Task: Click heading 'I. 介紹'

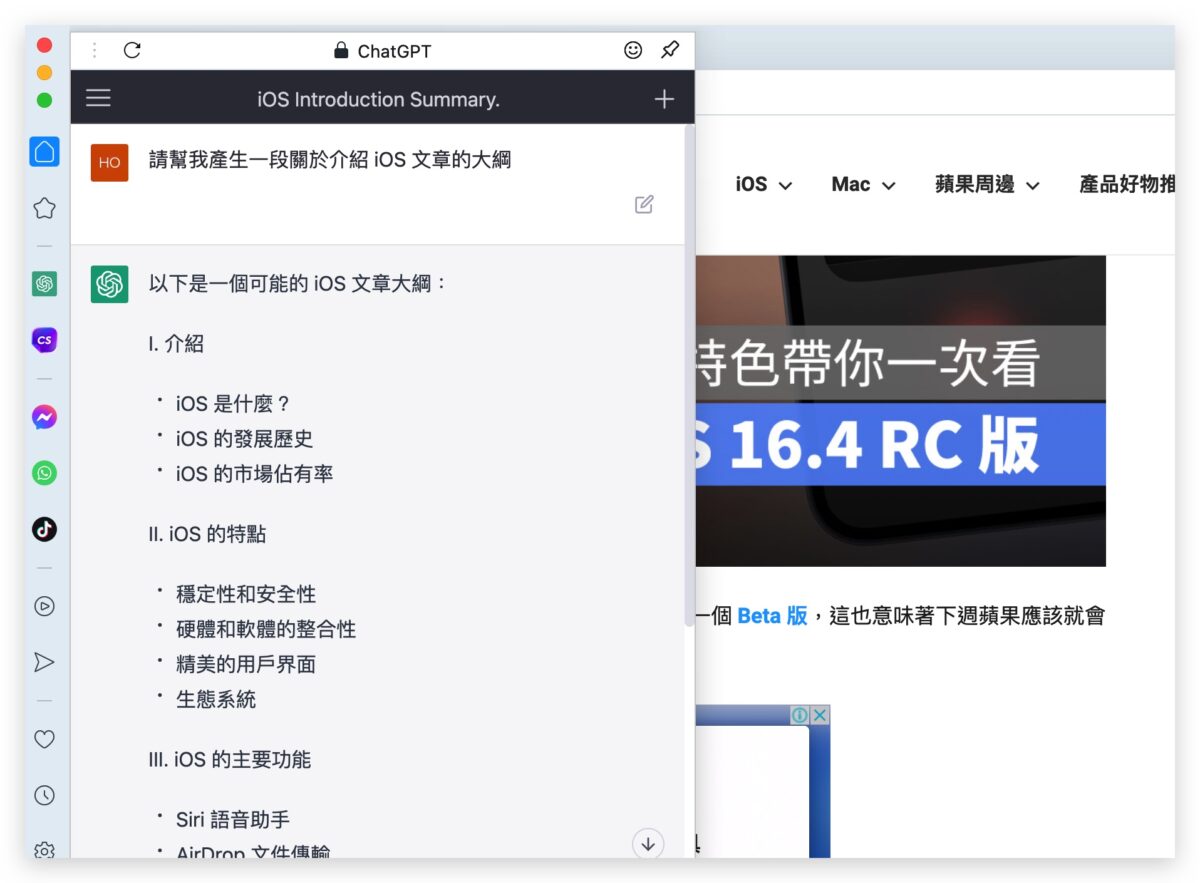Action: click(176, 344)
